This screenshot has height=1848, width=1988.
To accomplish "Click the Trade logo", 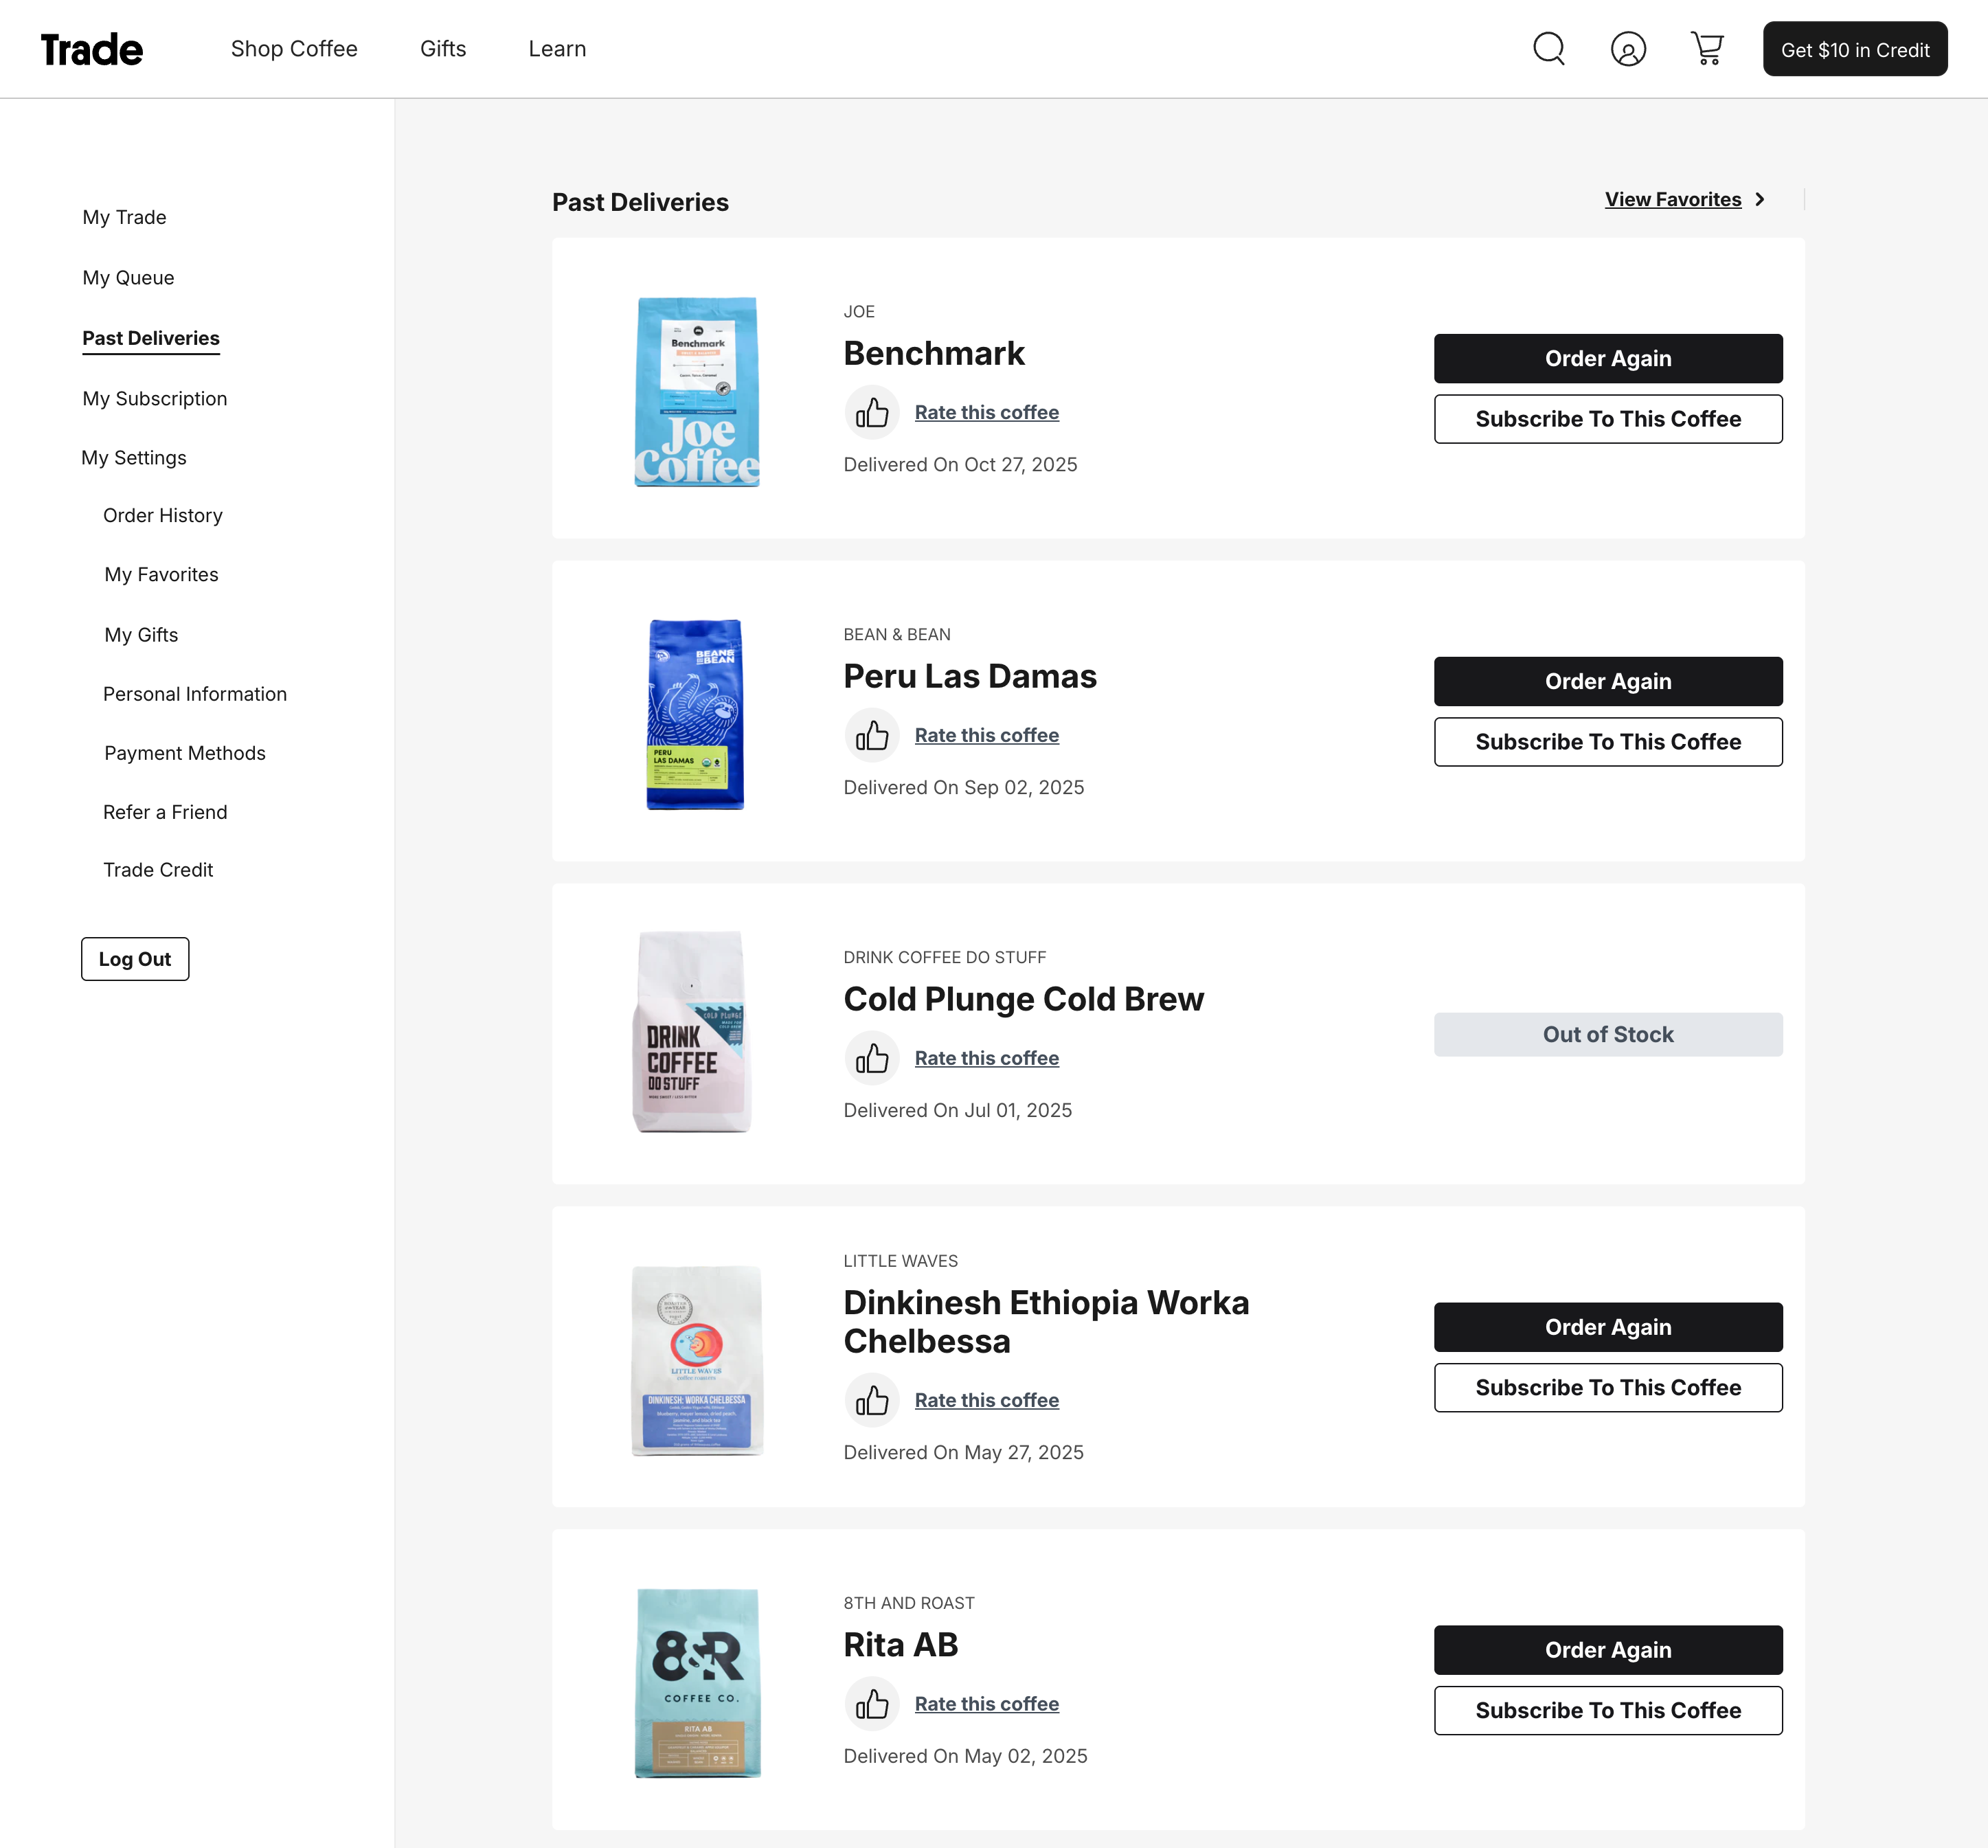I will tap(92, 49).
